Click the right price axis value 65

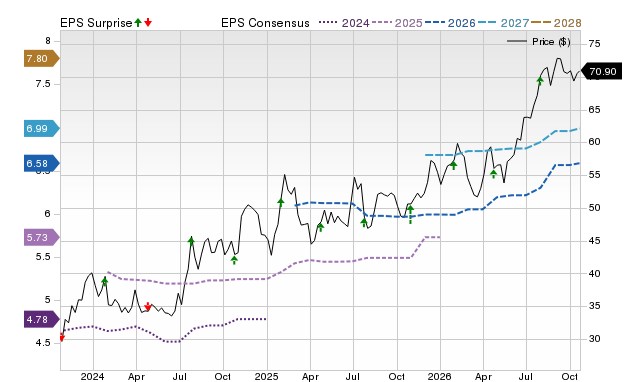(594, 110)
